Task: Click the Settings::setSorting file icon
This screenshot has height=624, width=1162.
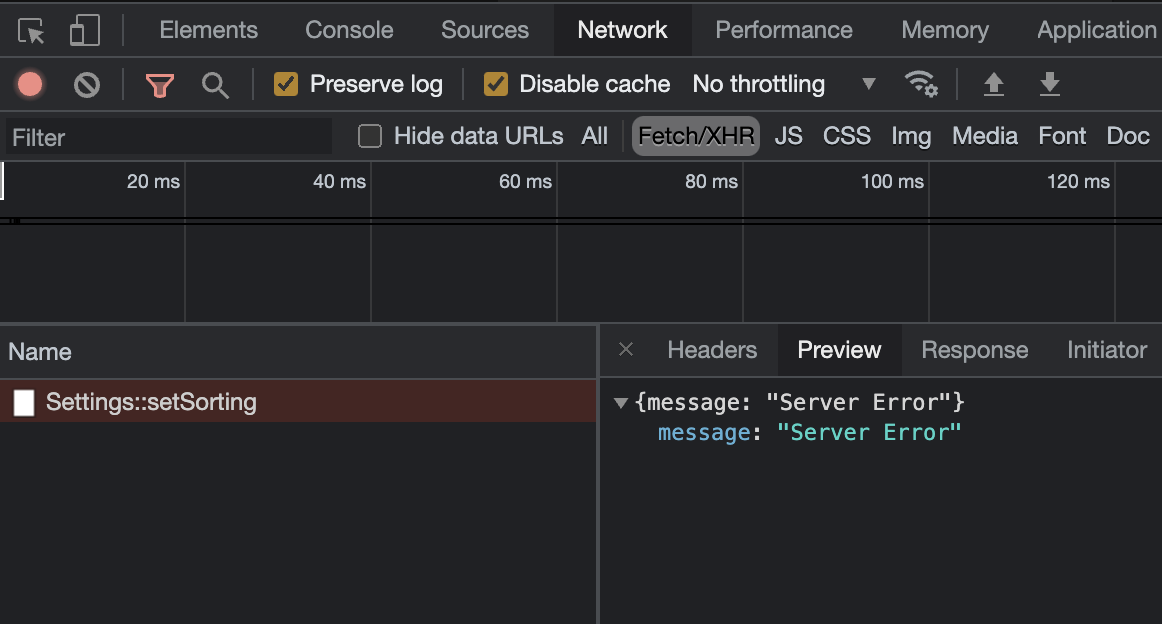Action: 24,402
